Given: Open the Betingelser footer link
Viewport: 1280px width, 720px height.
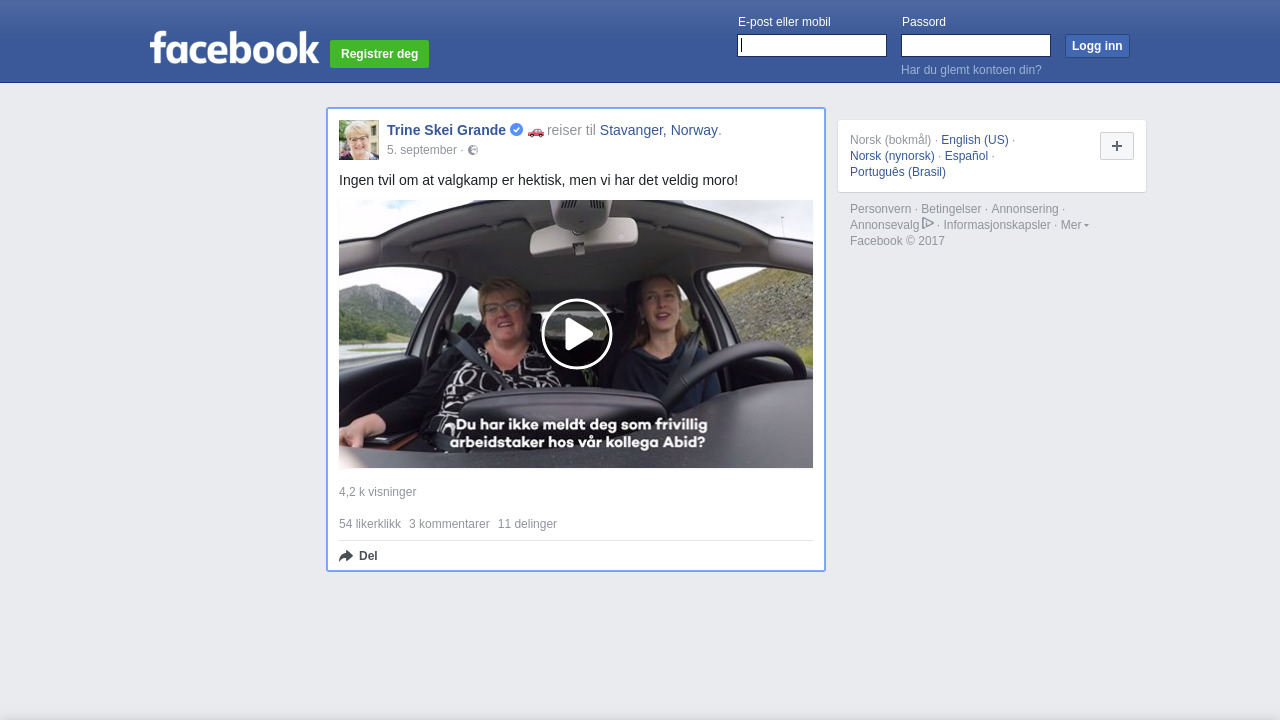Looking at the screenshot, I should click(x=951, y=209).
